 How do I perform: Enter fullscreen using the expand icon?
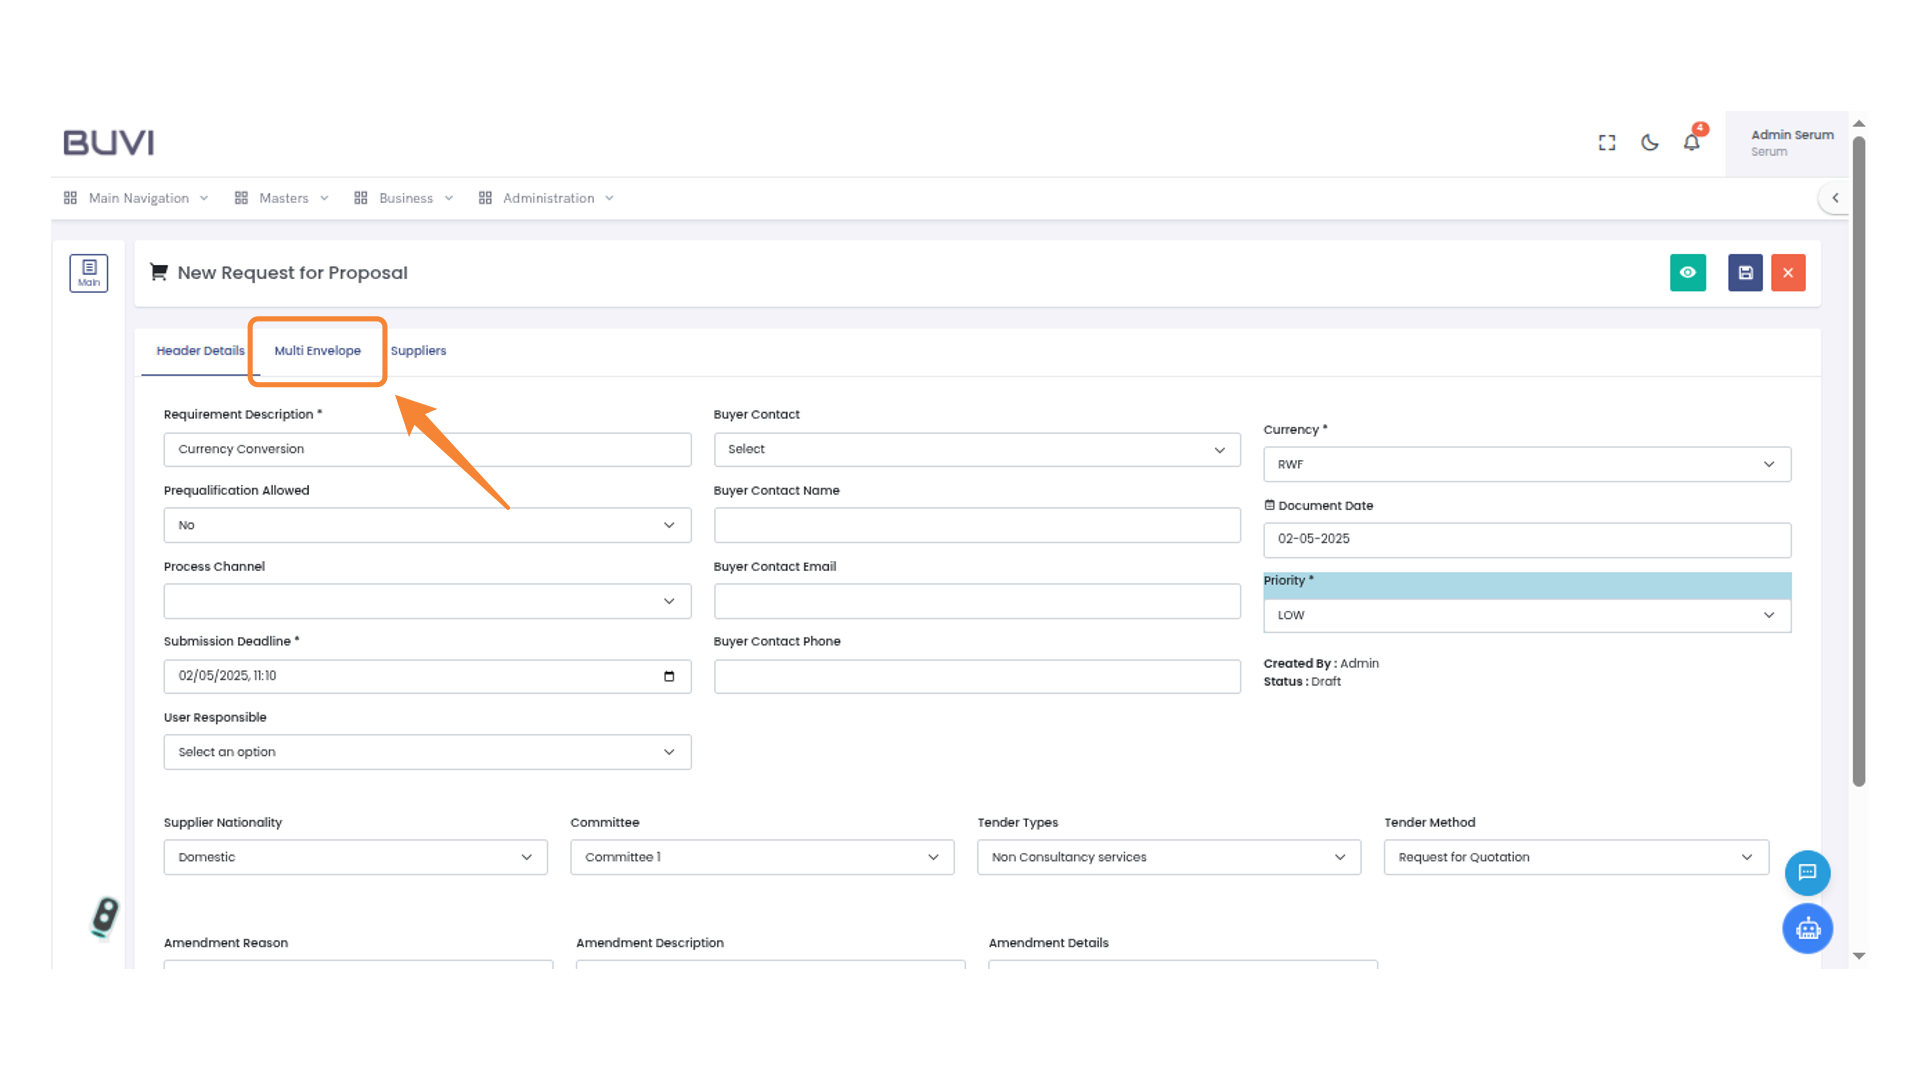[x=1607, y=143]
